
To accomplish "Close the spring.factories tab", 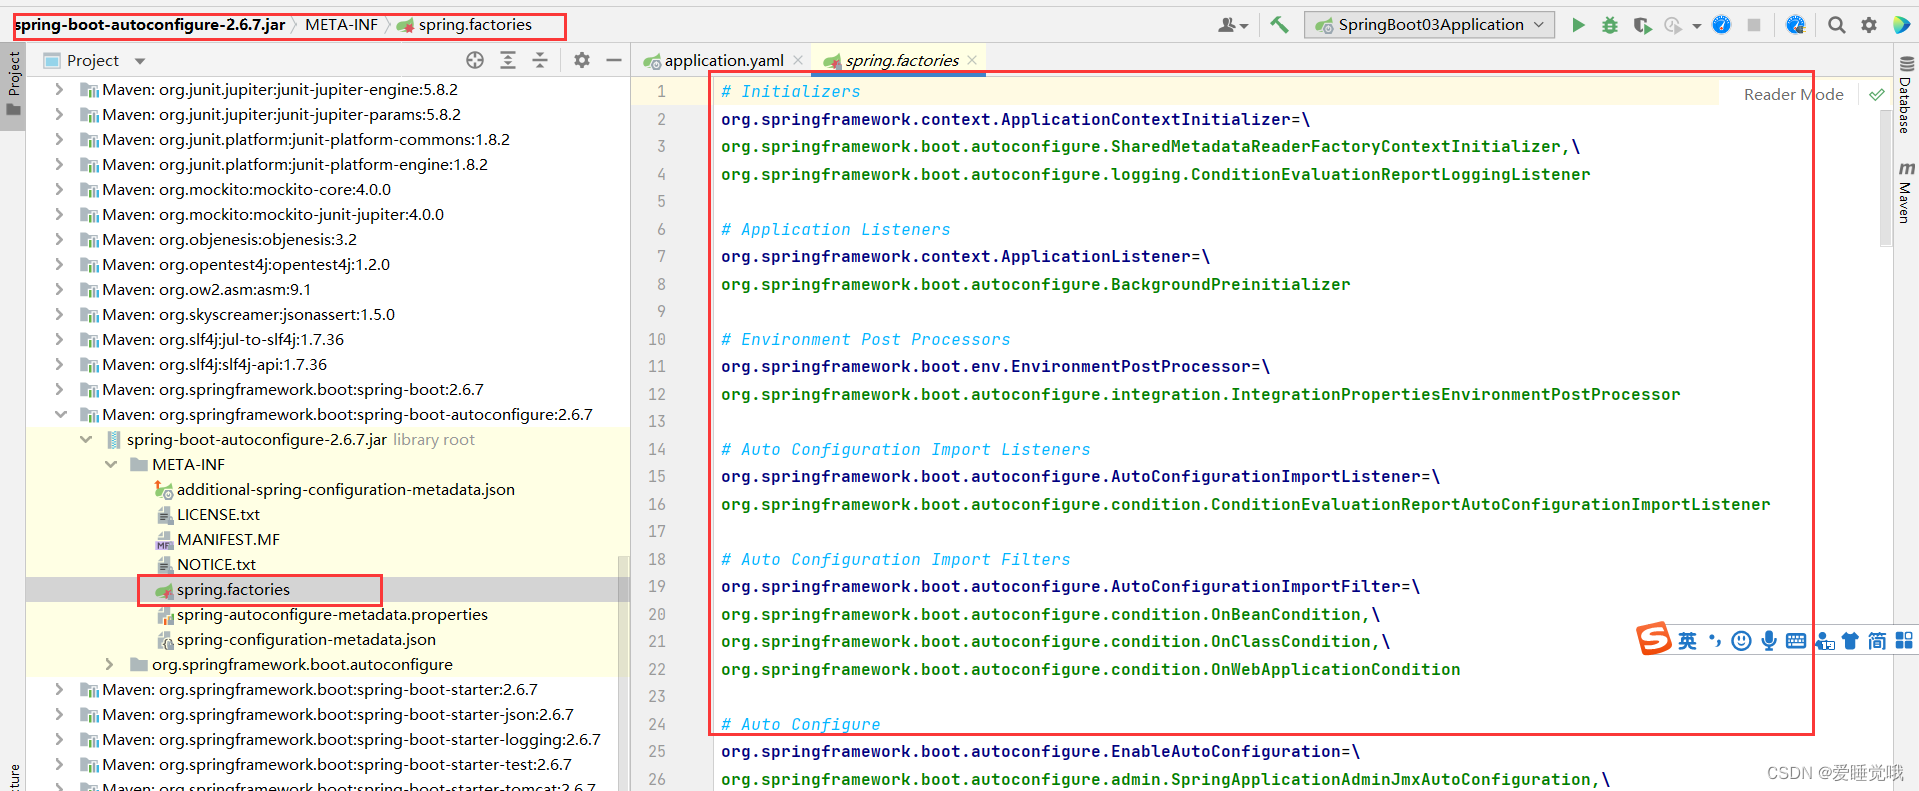I will click(972, 61).
